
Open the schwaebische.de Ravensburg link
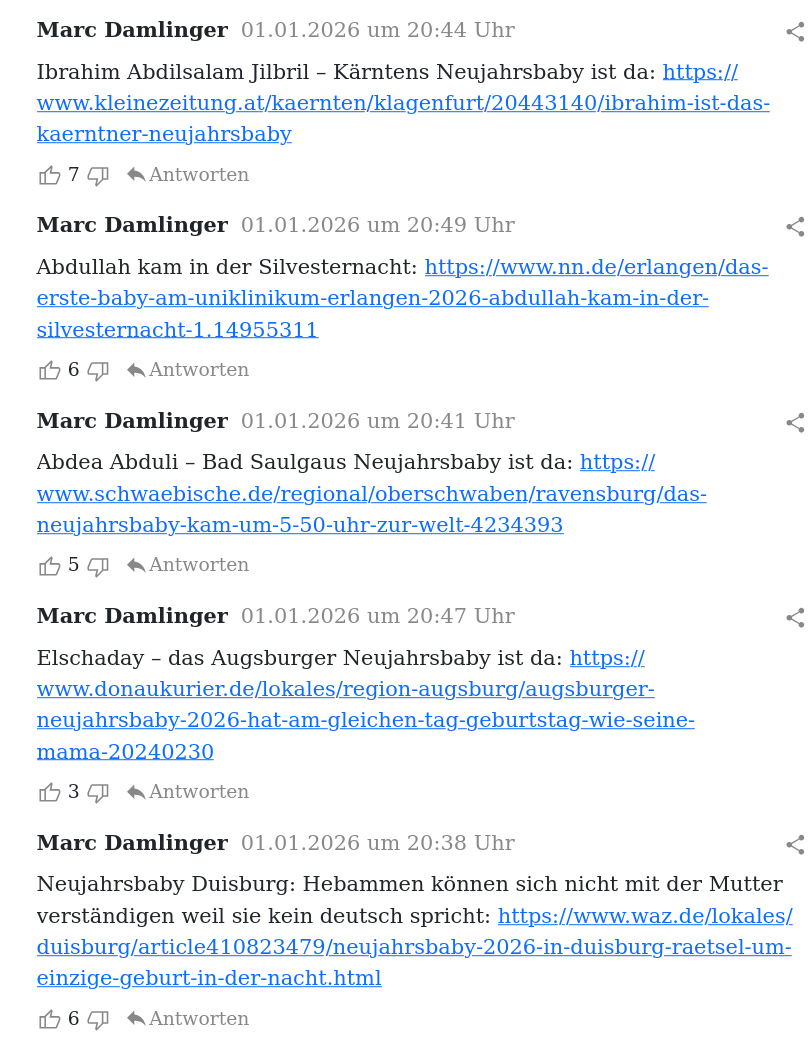[x=371, y=494]
